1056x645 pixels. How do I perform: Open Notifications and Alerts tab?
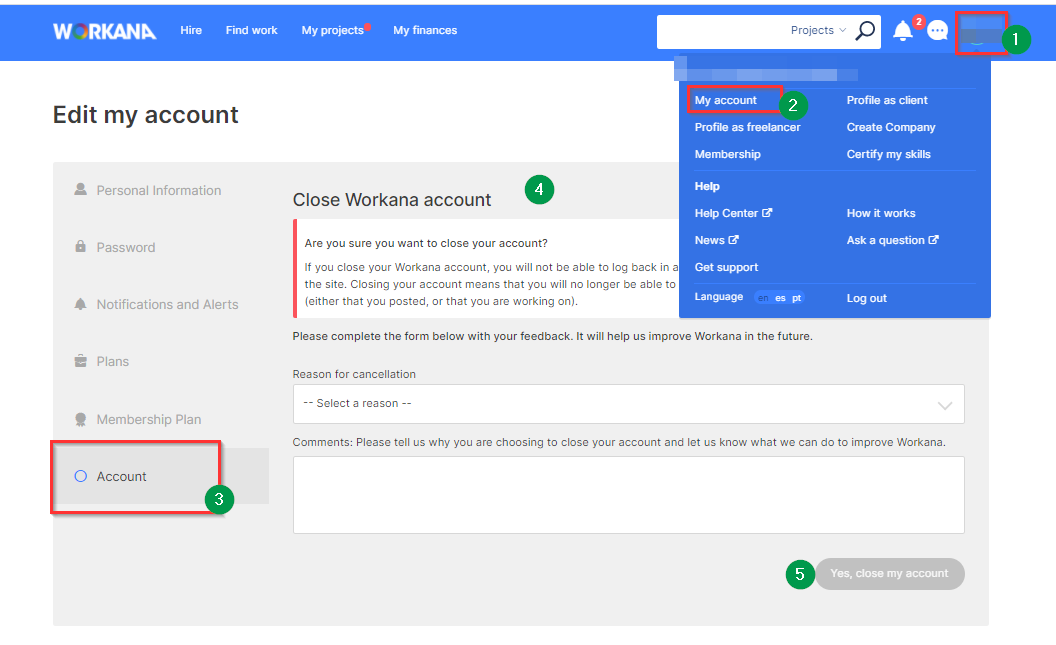click(x=168, y=304)
